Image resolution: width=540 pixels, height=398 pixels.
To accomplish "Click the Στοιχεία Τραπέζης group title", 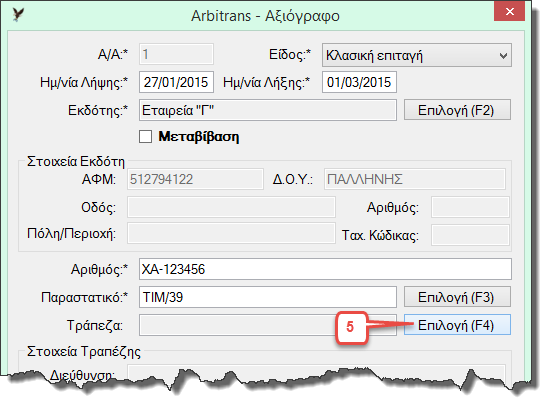I will click(x=84, y=352).
